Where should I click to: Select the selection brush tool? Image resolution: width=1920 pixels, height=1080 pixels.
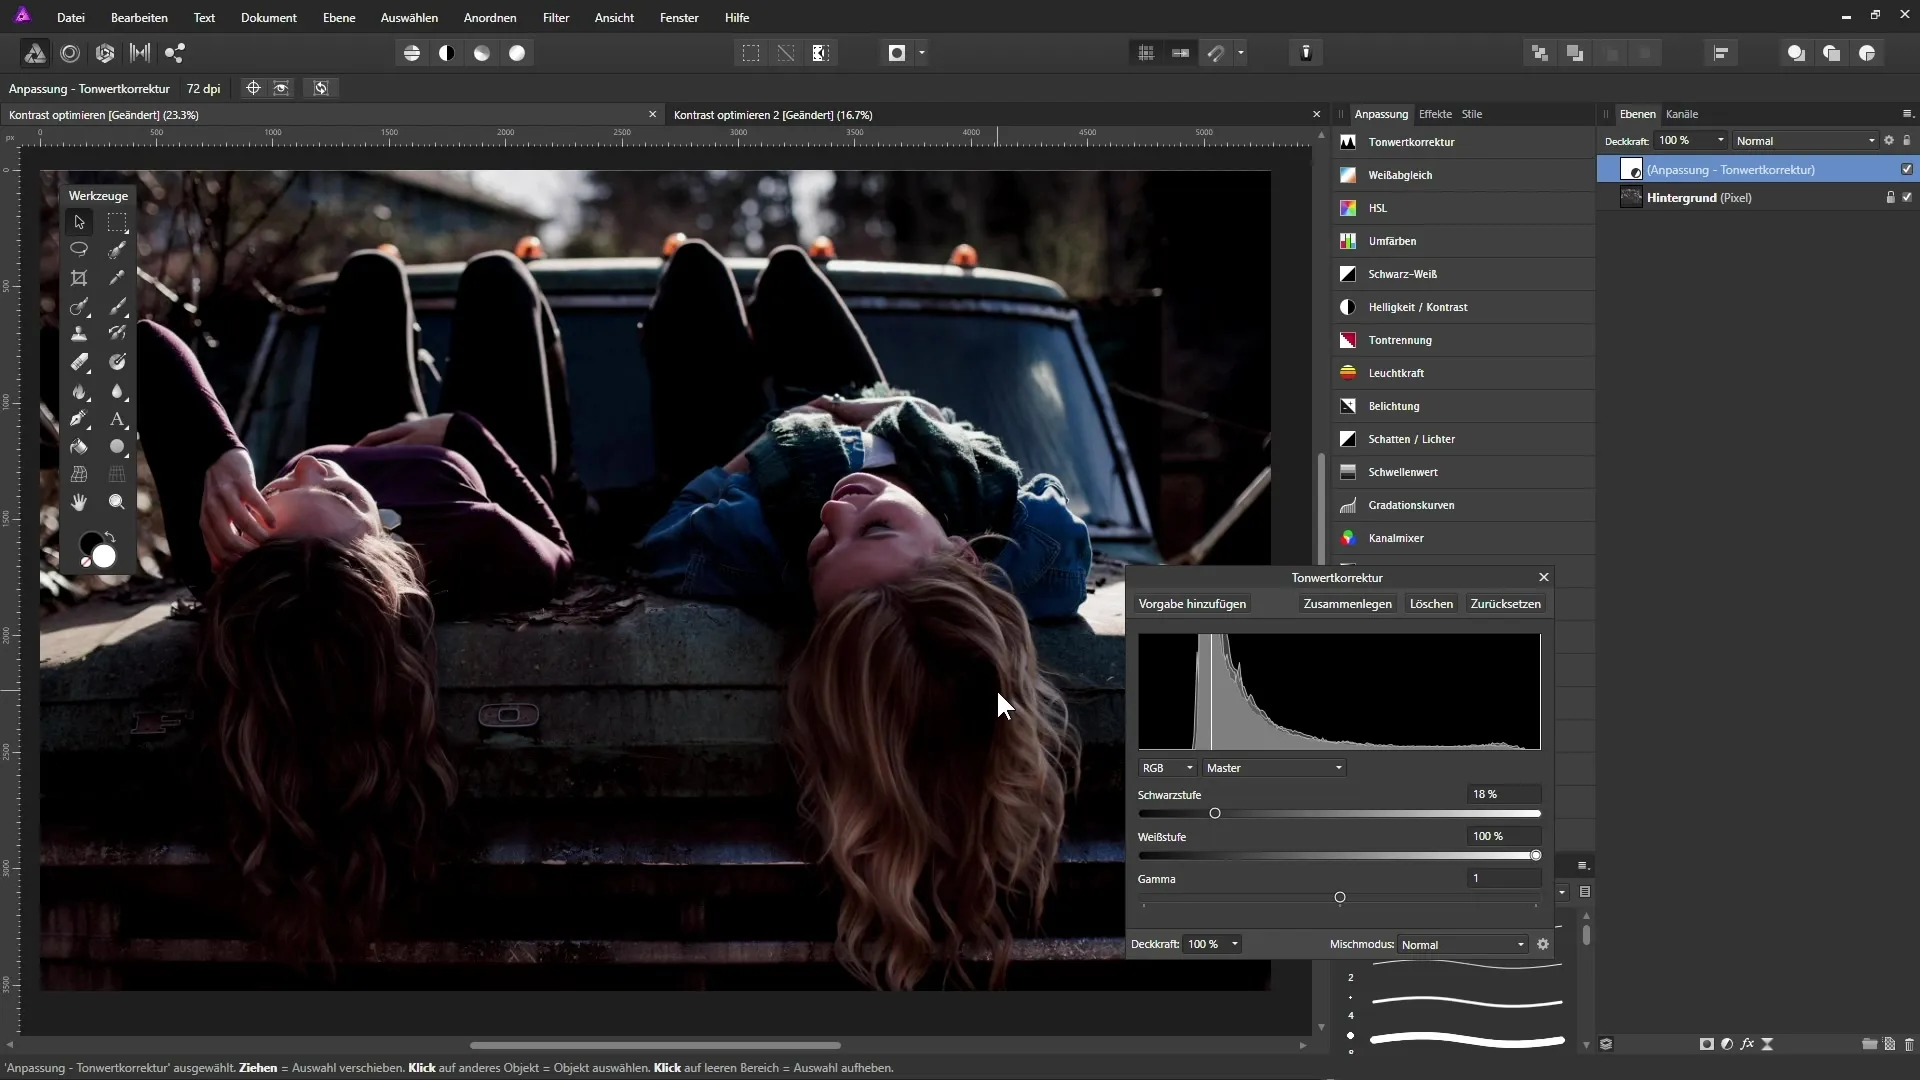pyautogui.click(x=117, y=250)
